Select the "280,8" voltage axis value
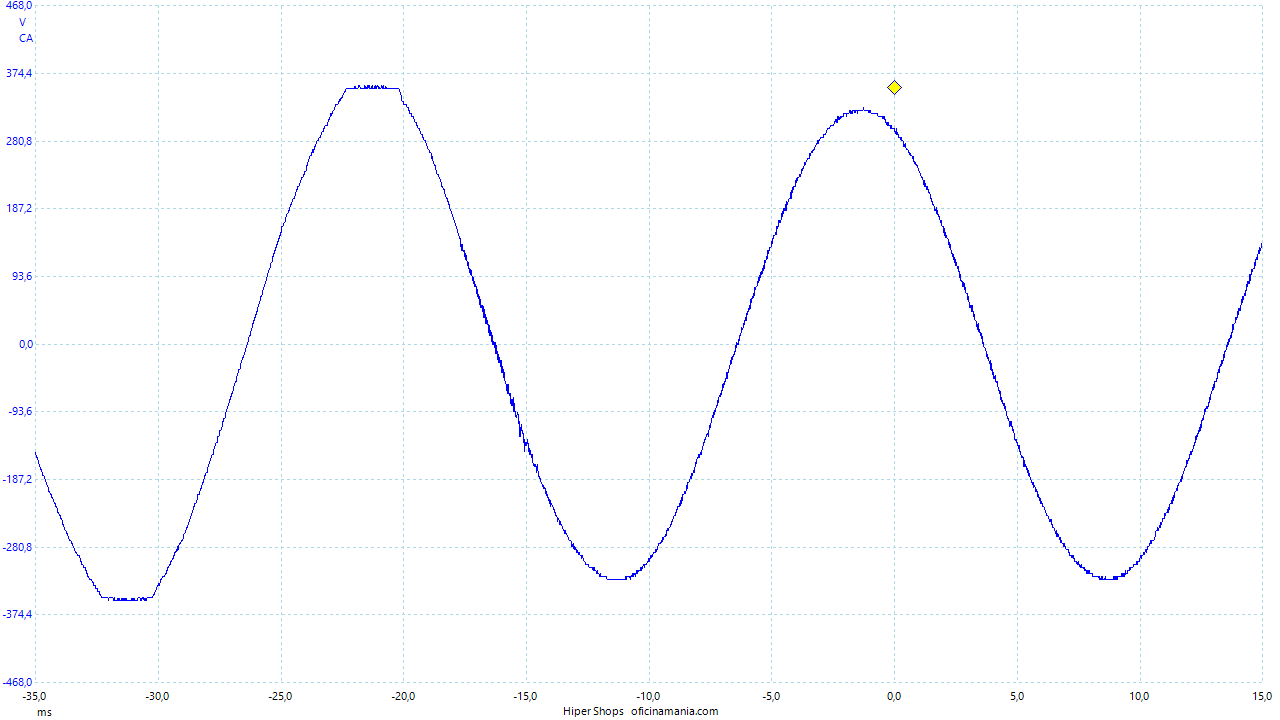1280x720 pixels. (20, 141)
